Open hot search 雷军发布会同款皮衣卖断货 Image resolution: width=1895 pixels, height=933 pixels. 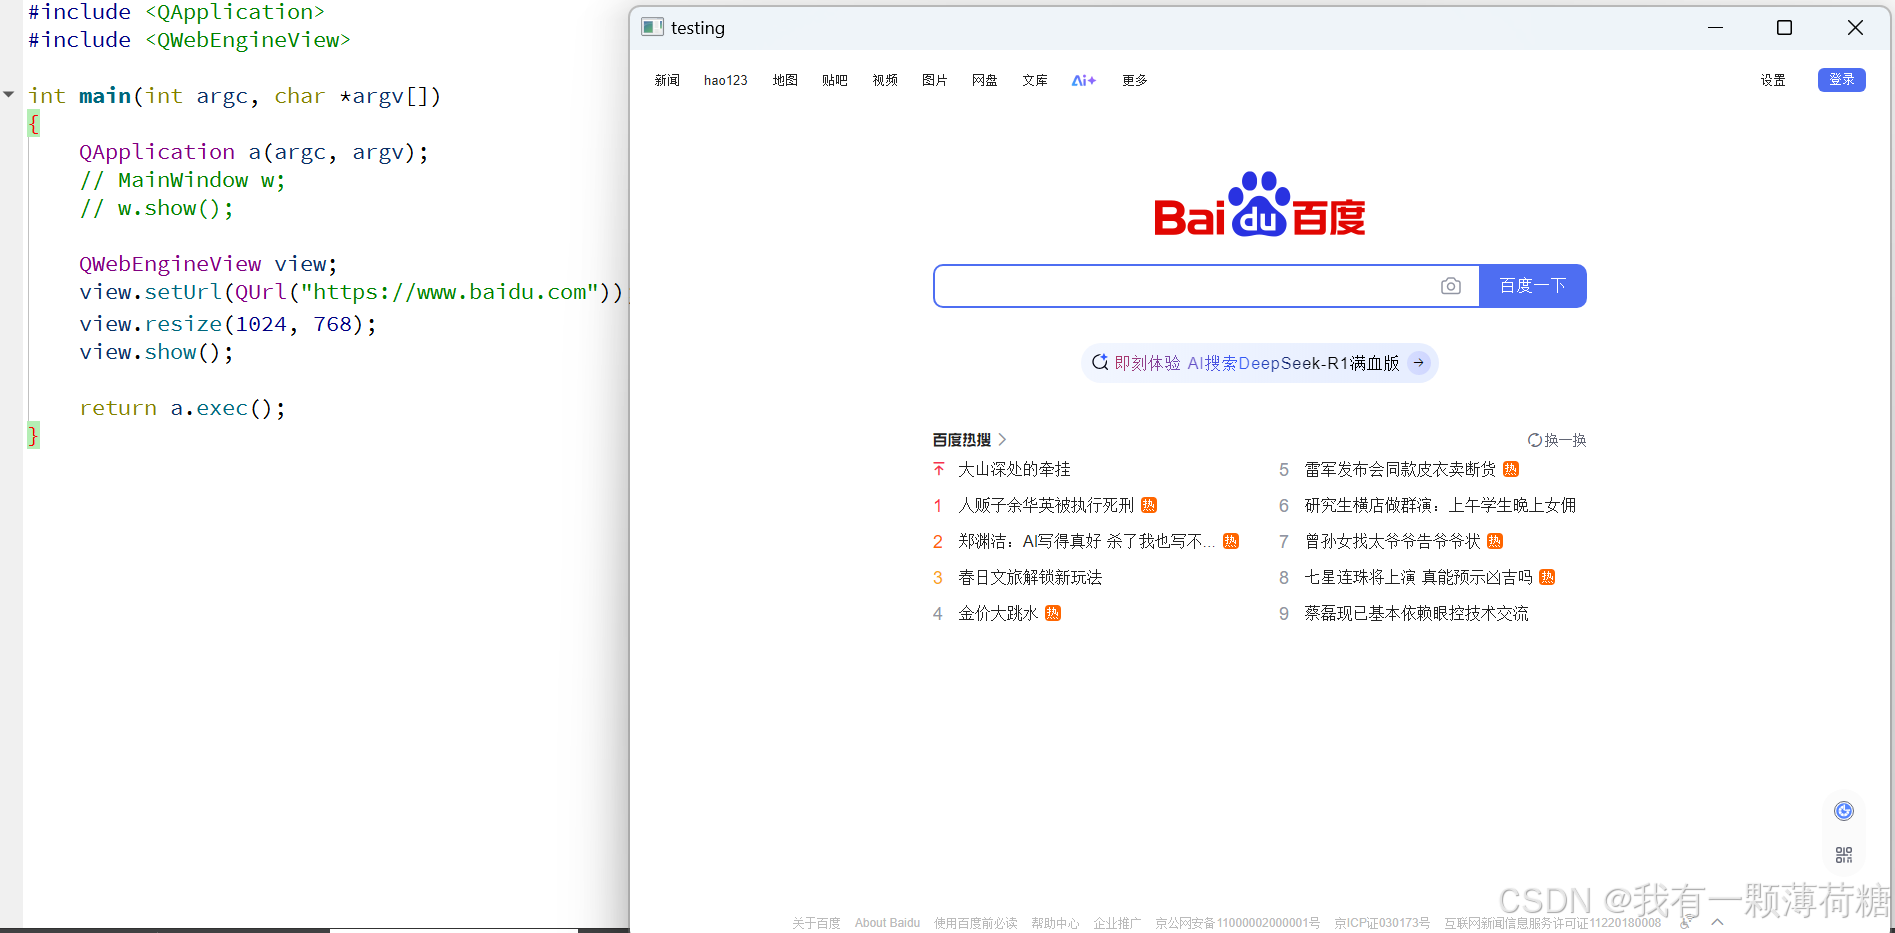pos(1400,469)
